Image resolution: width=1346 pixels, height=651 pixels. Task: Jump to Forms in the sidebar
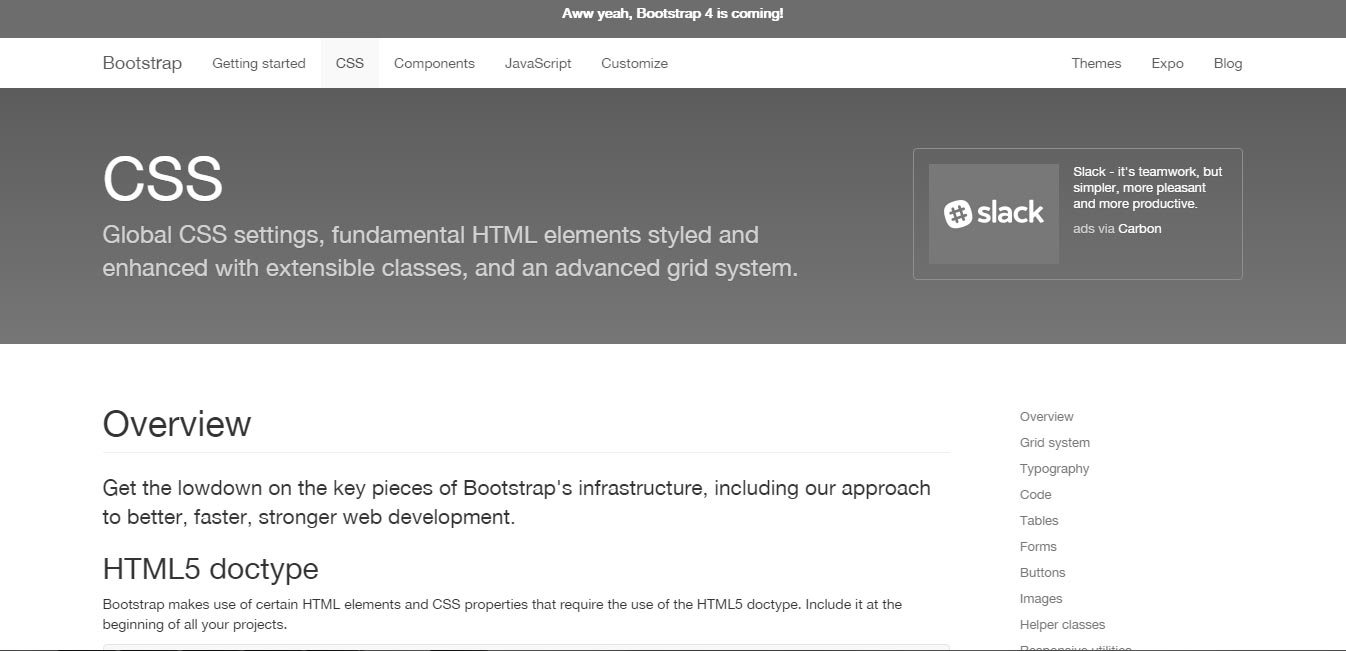[x=1038, y=546]
